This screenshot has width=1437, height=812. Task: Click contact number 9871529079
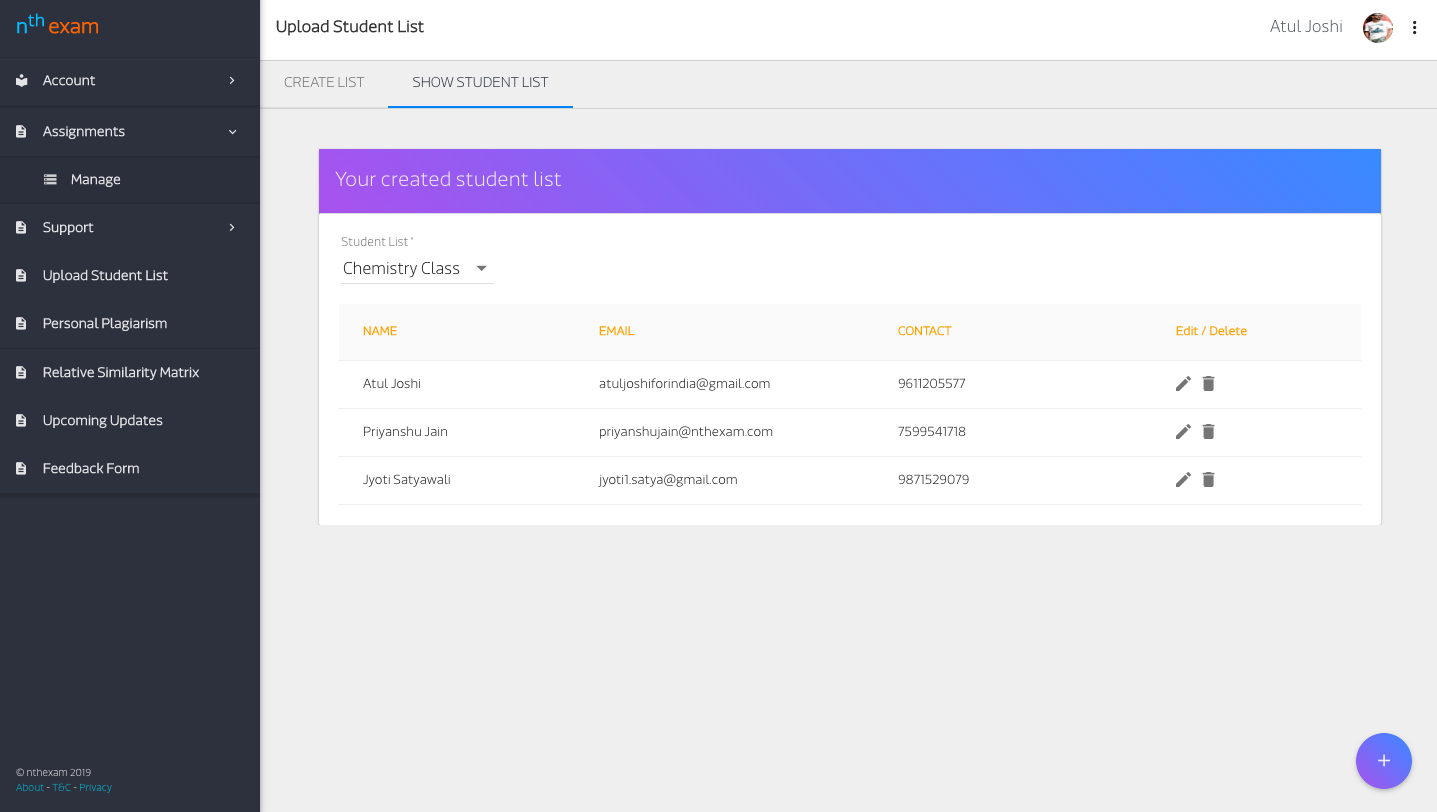tap(933, 480)
